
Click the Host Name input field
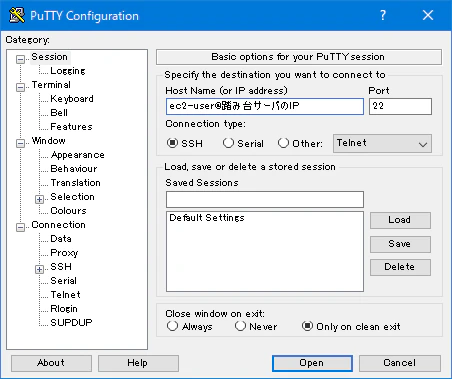point(265,106)
